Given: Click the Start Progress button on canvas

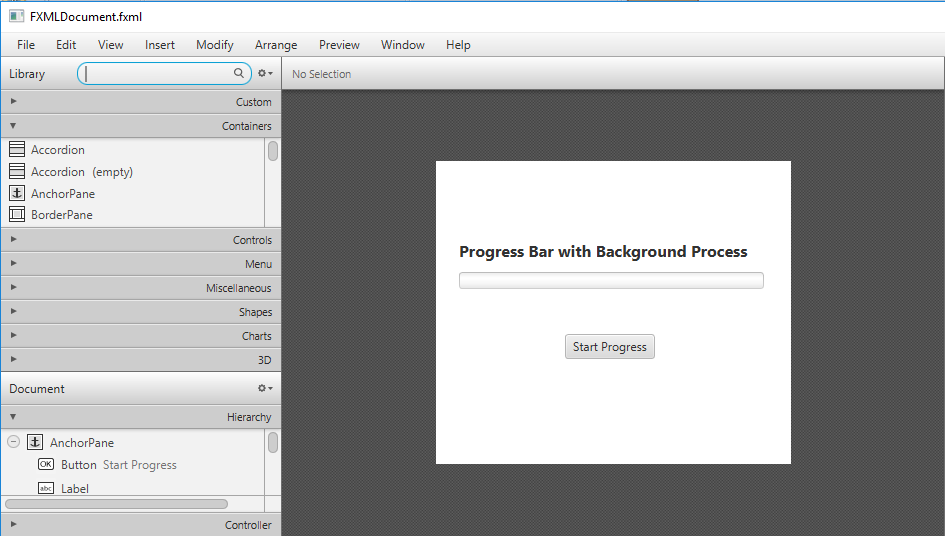Looking at the screenshot, I should (610, 347).
